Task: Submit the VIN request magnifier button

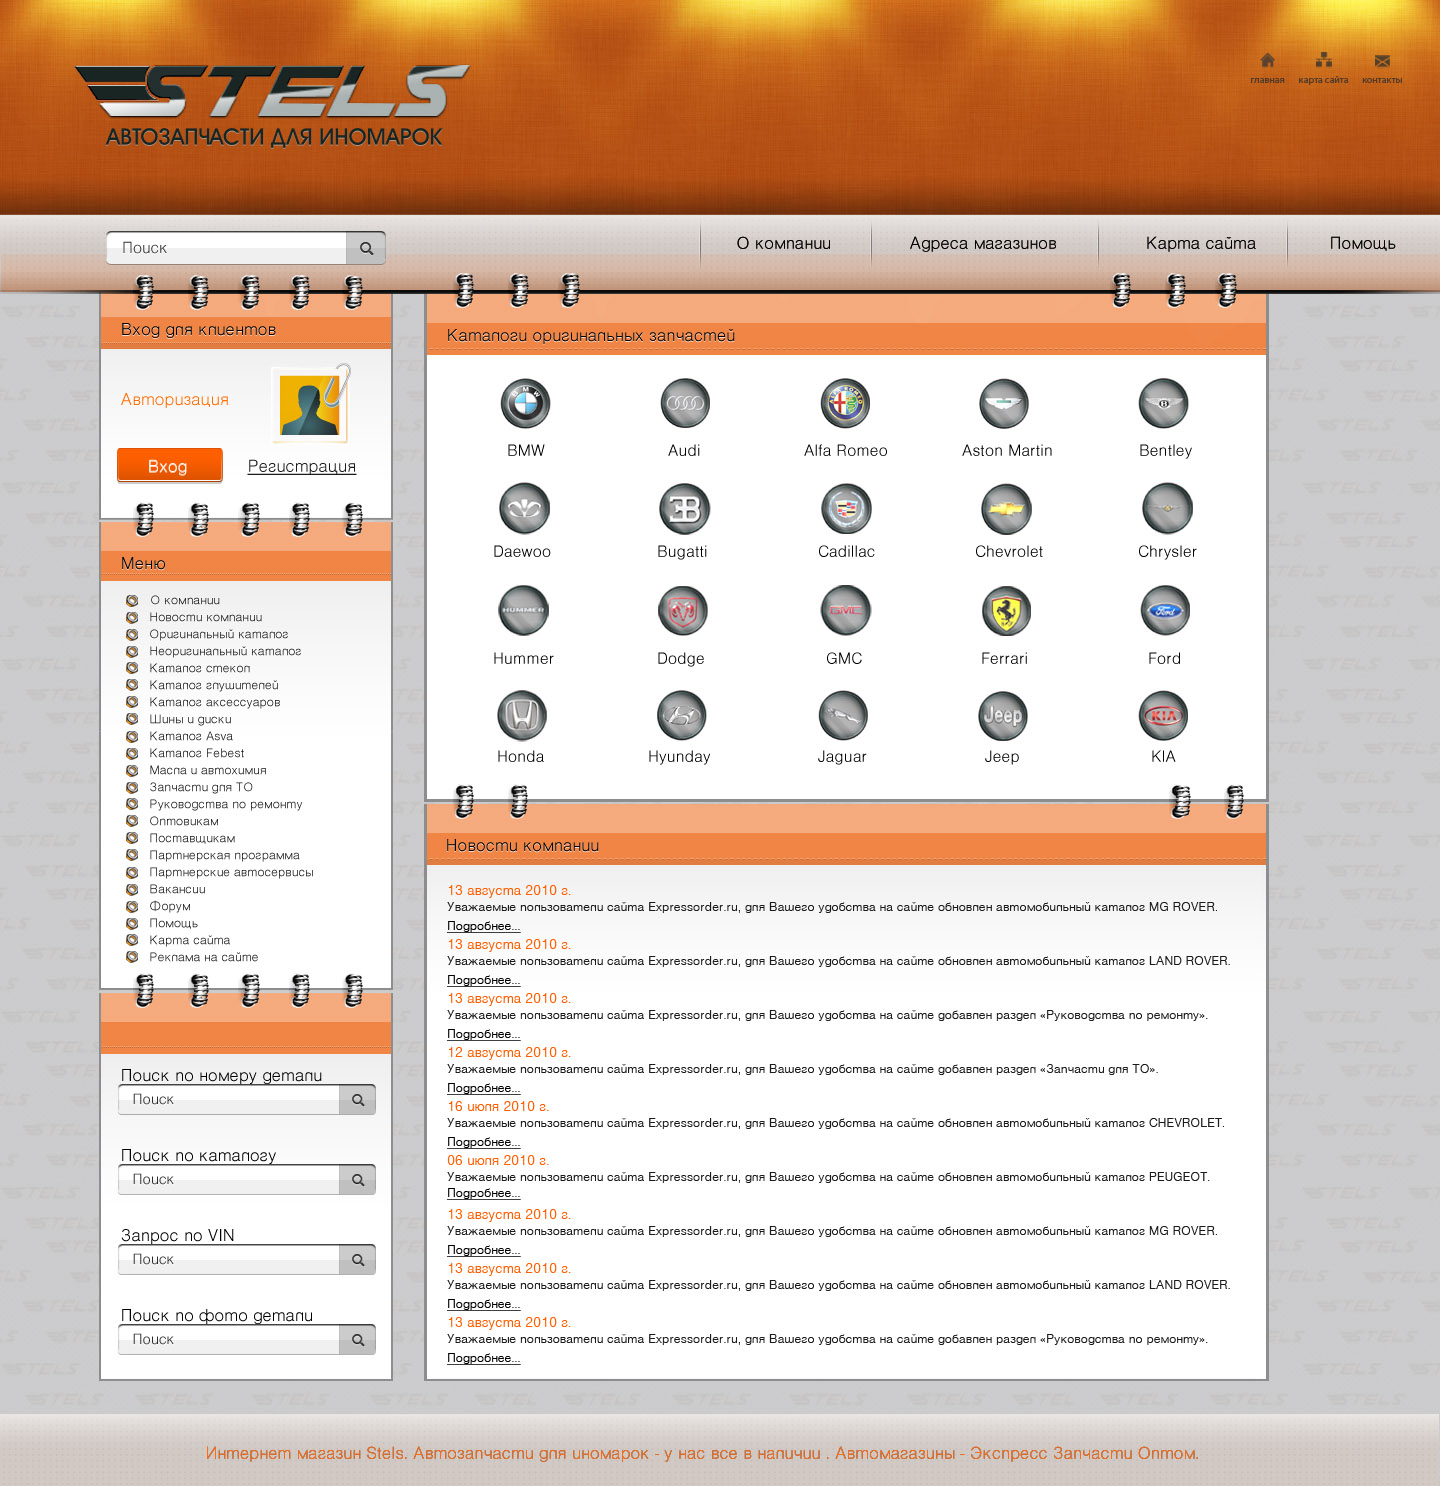Action: click(358, 1260)
